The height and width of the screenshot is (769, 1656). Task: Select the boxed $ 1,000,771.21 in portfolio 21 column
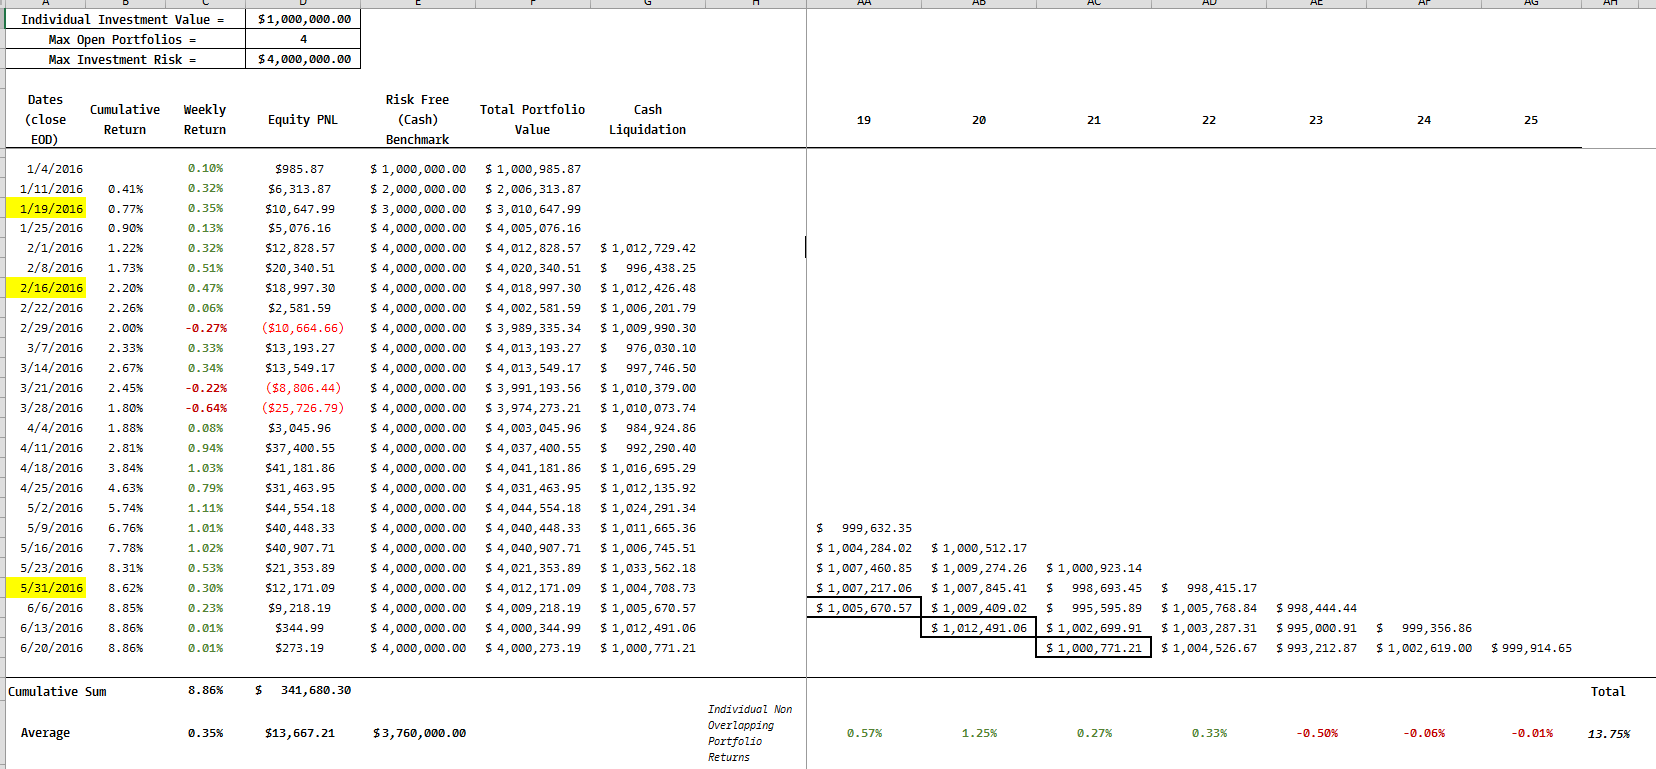click(x=1094, y=648)
